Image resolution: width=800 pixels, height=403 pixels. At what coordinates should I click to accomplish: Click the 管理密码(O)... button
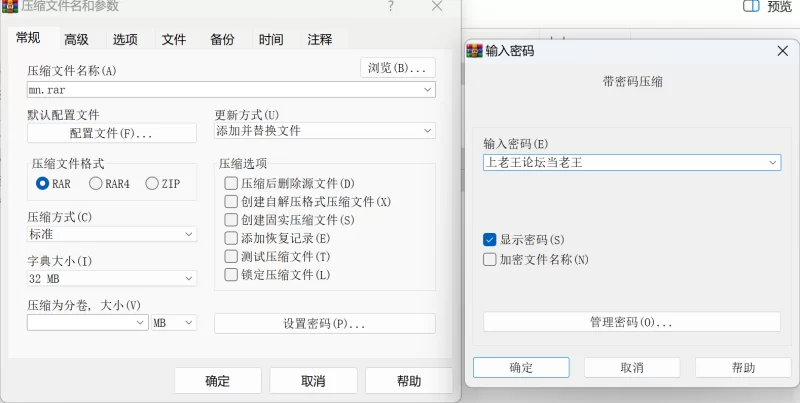click(632, 322)
